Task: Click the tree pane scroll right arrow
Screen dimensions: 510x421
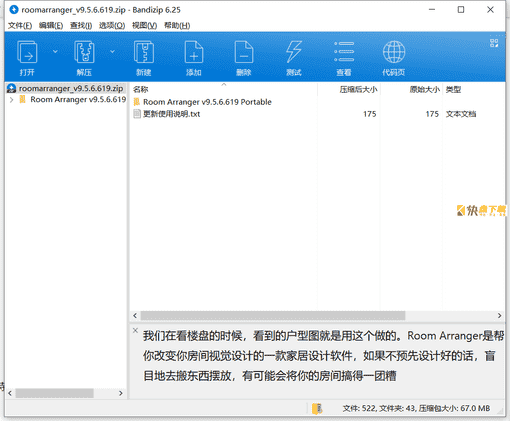Action: pos(121,393)
